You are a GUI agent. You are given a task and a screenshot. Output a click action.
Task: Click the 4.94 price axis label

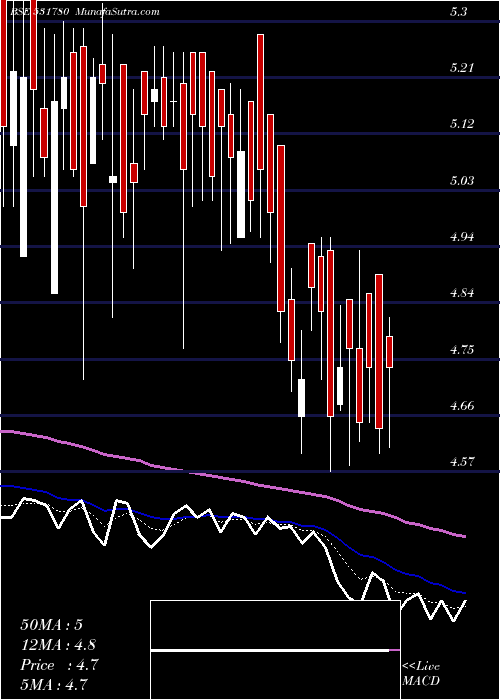click(462, 237)
